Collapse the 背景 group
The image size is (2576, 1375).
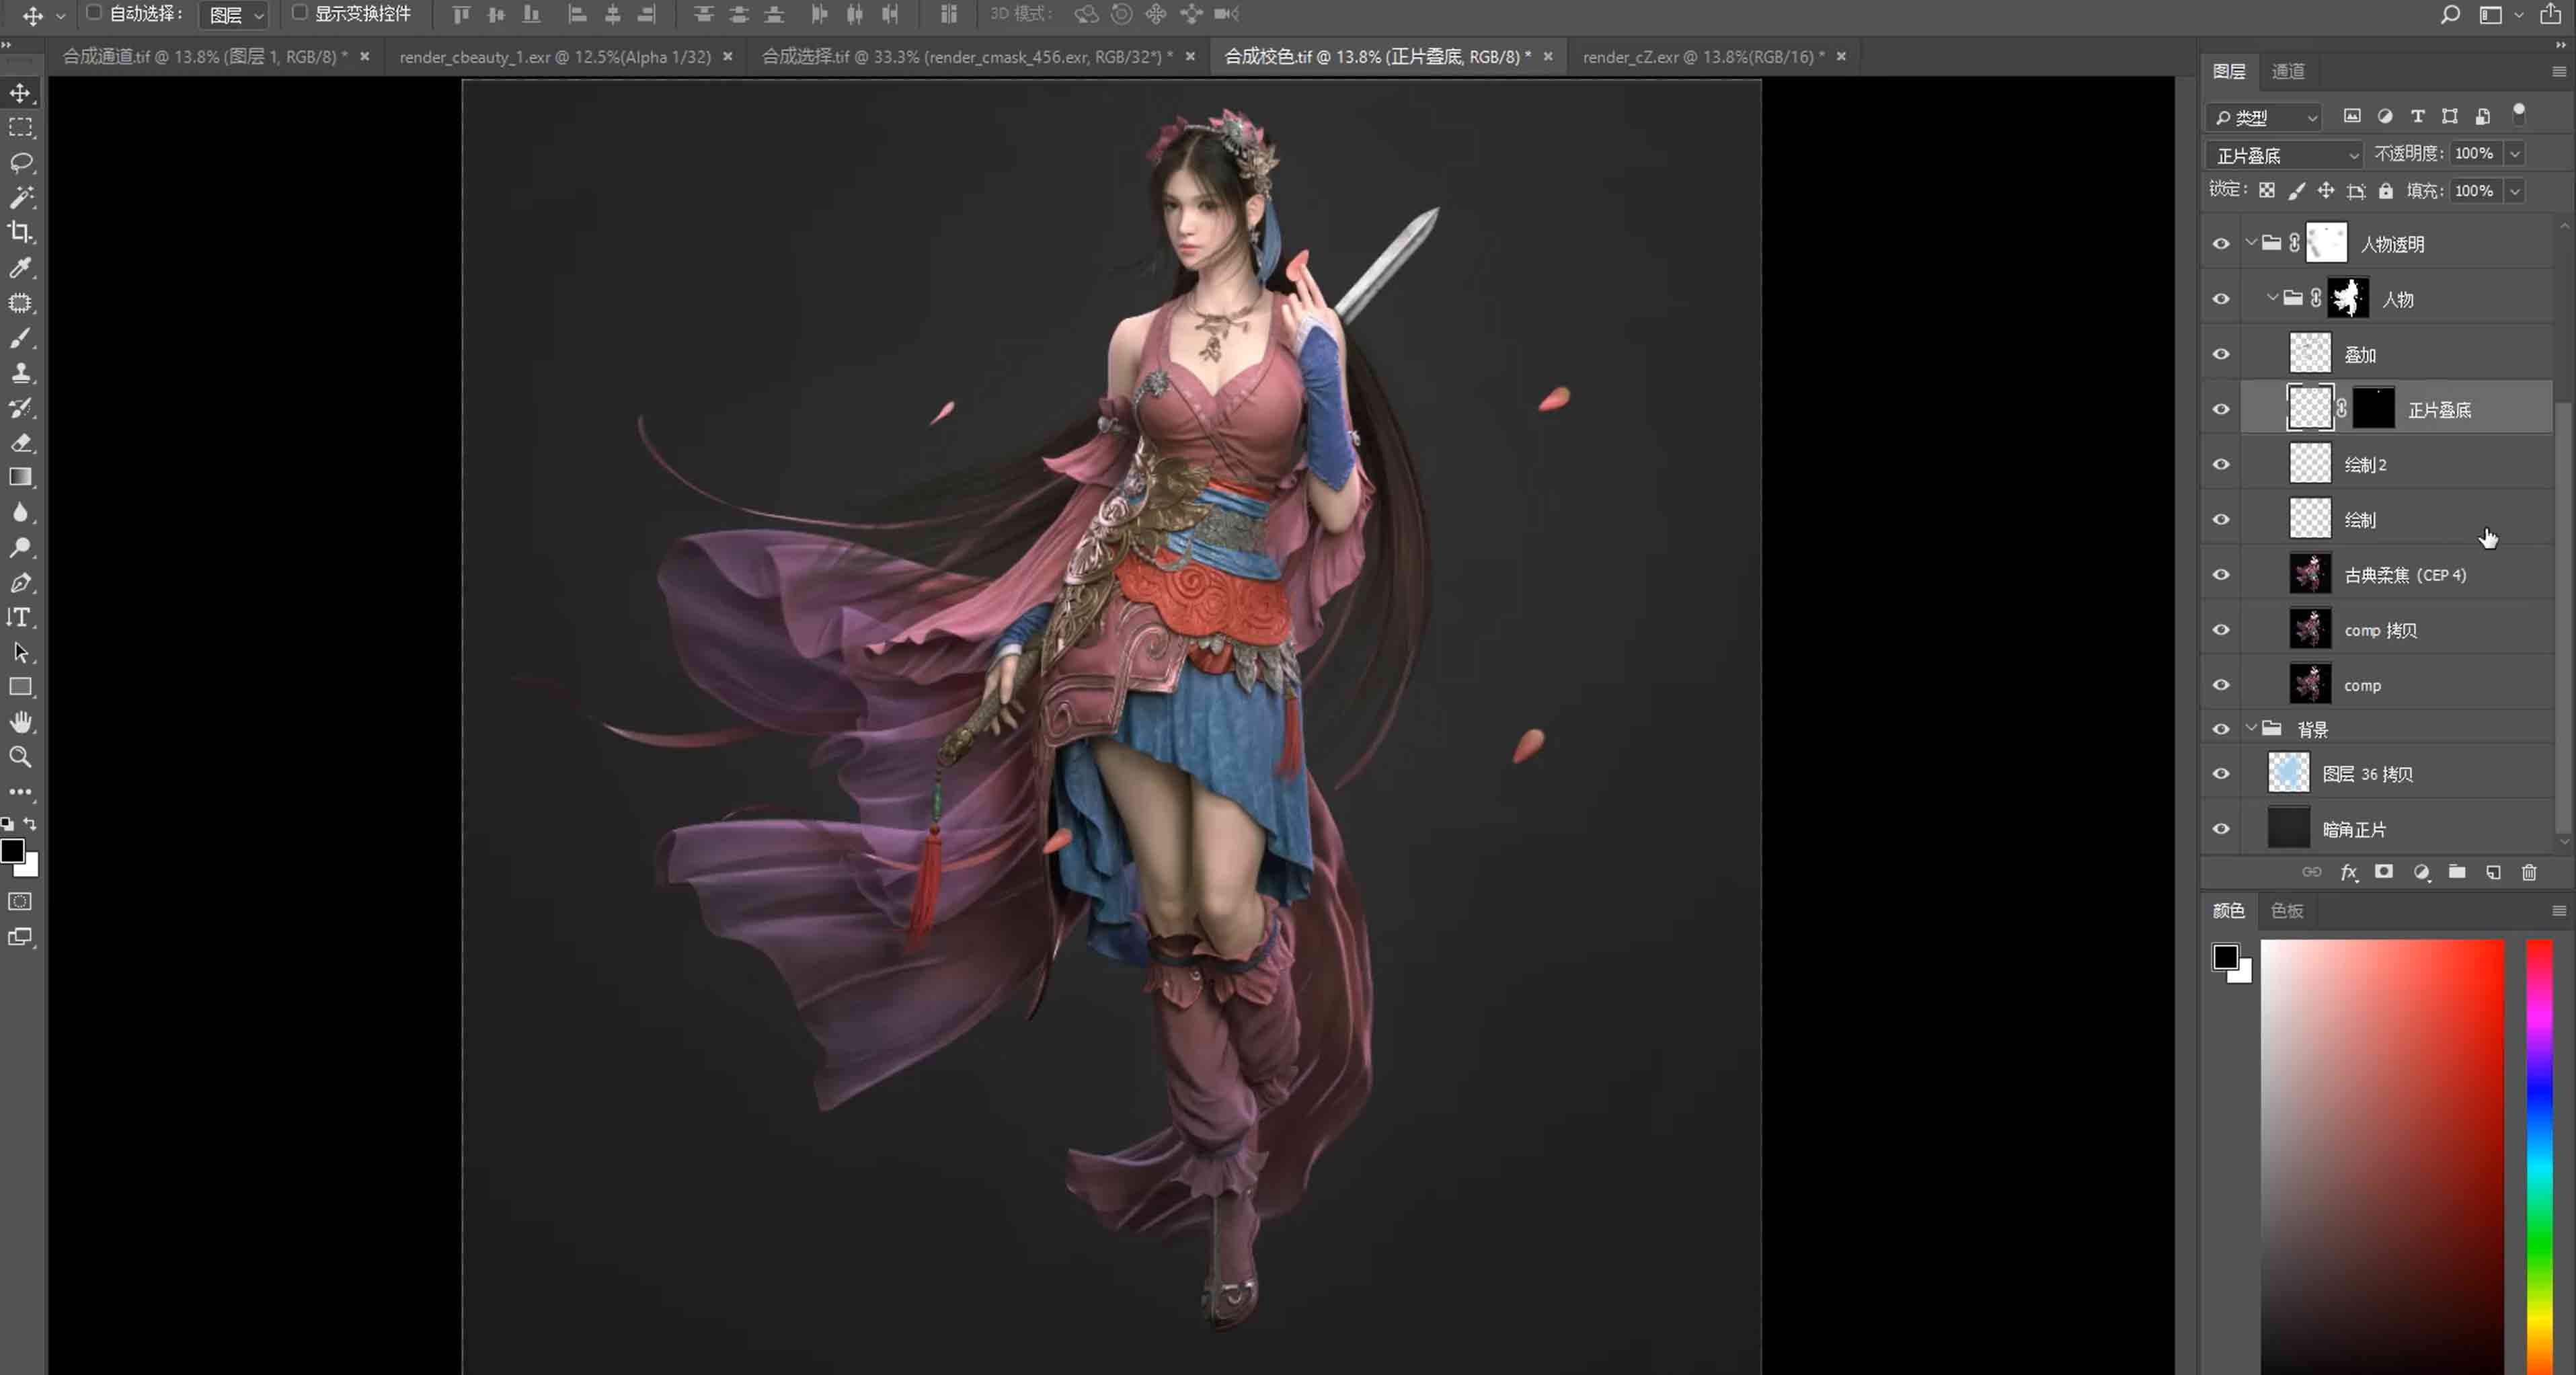(2251, 728)
